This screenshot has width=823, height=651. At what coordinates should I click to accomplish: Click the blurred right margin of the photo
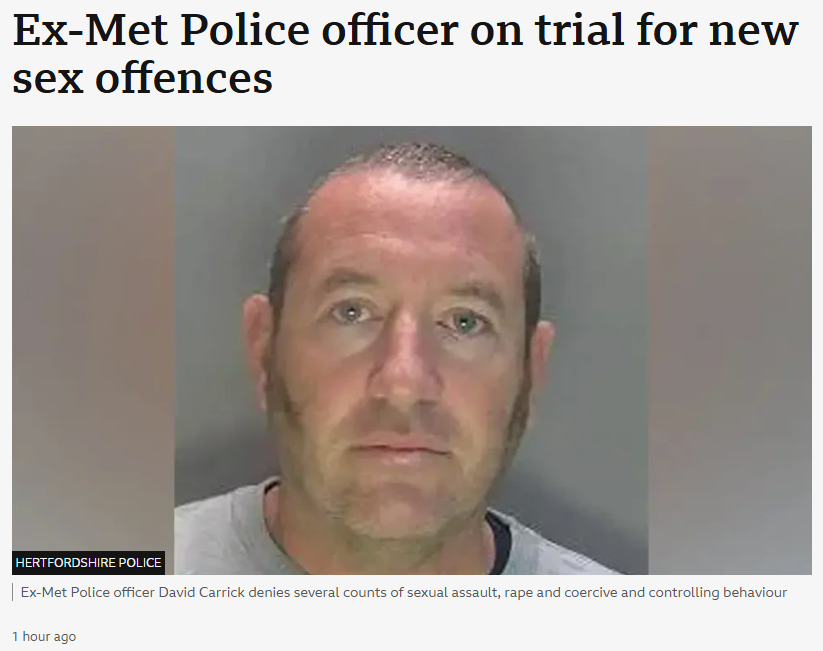click(730, 350)
